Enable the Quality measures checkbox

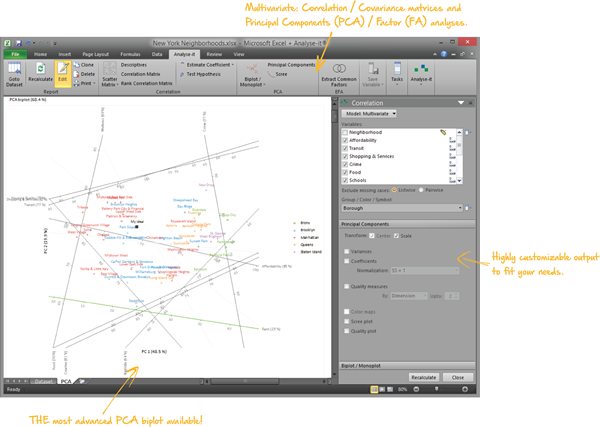point(347,286)
